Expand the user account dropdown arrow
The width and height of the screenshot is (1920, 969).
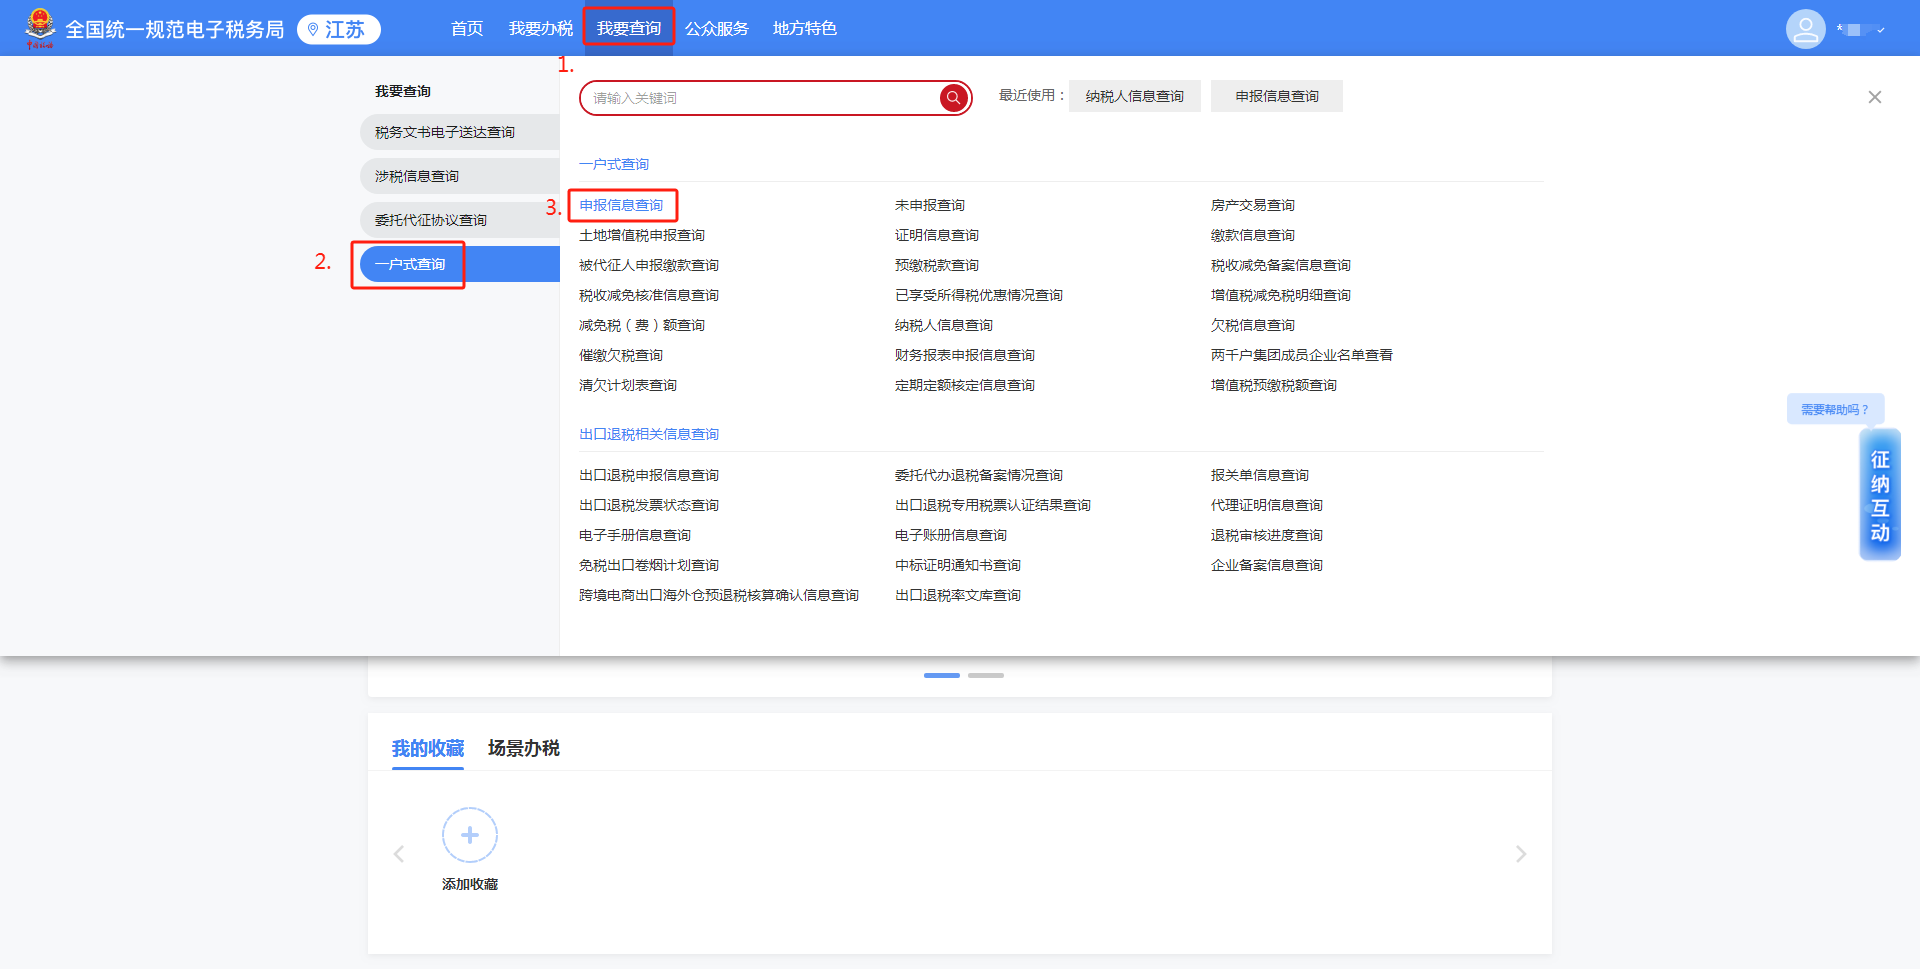tap(1881, 30)
